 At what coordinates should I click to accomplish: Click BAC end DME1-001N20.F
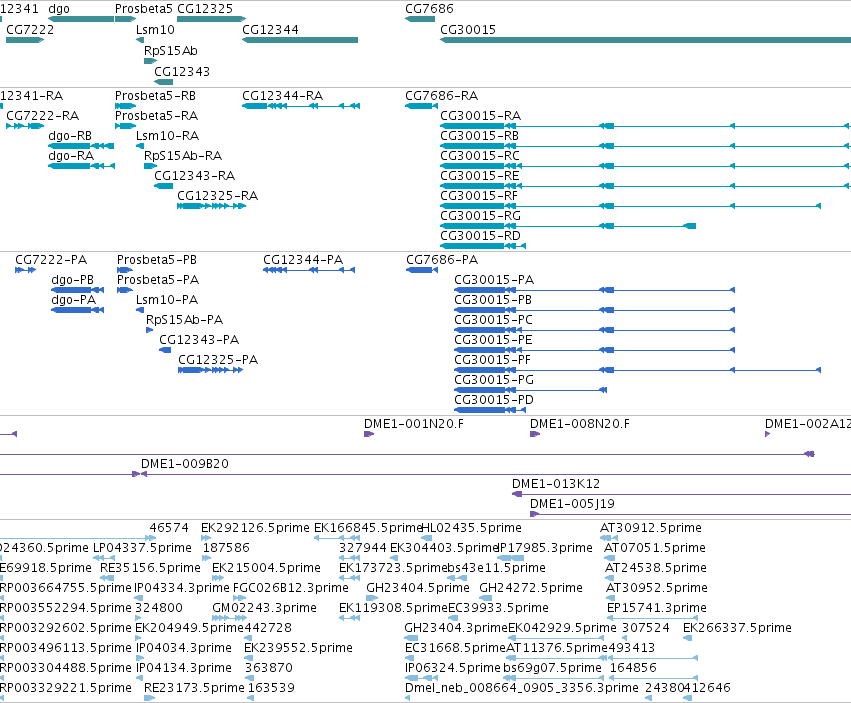coord(414,424)
